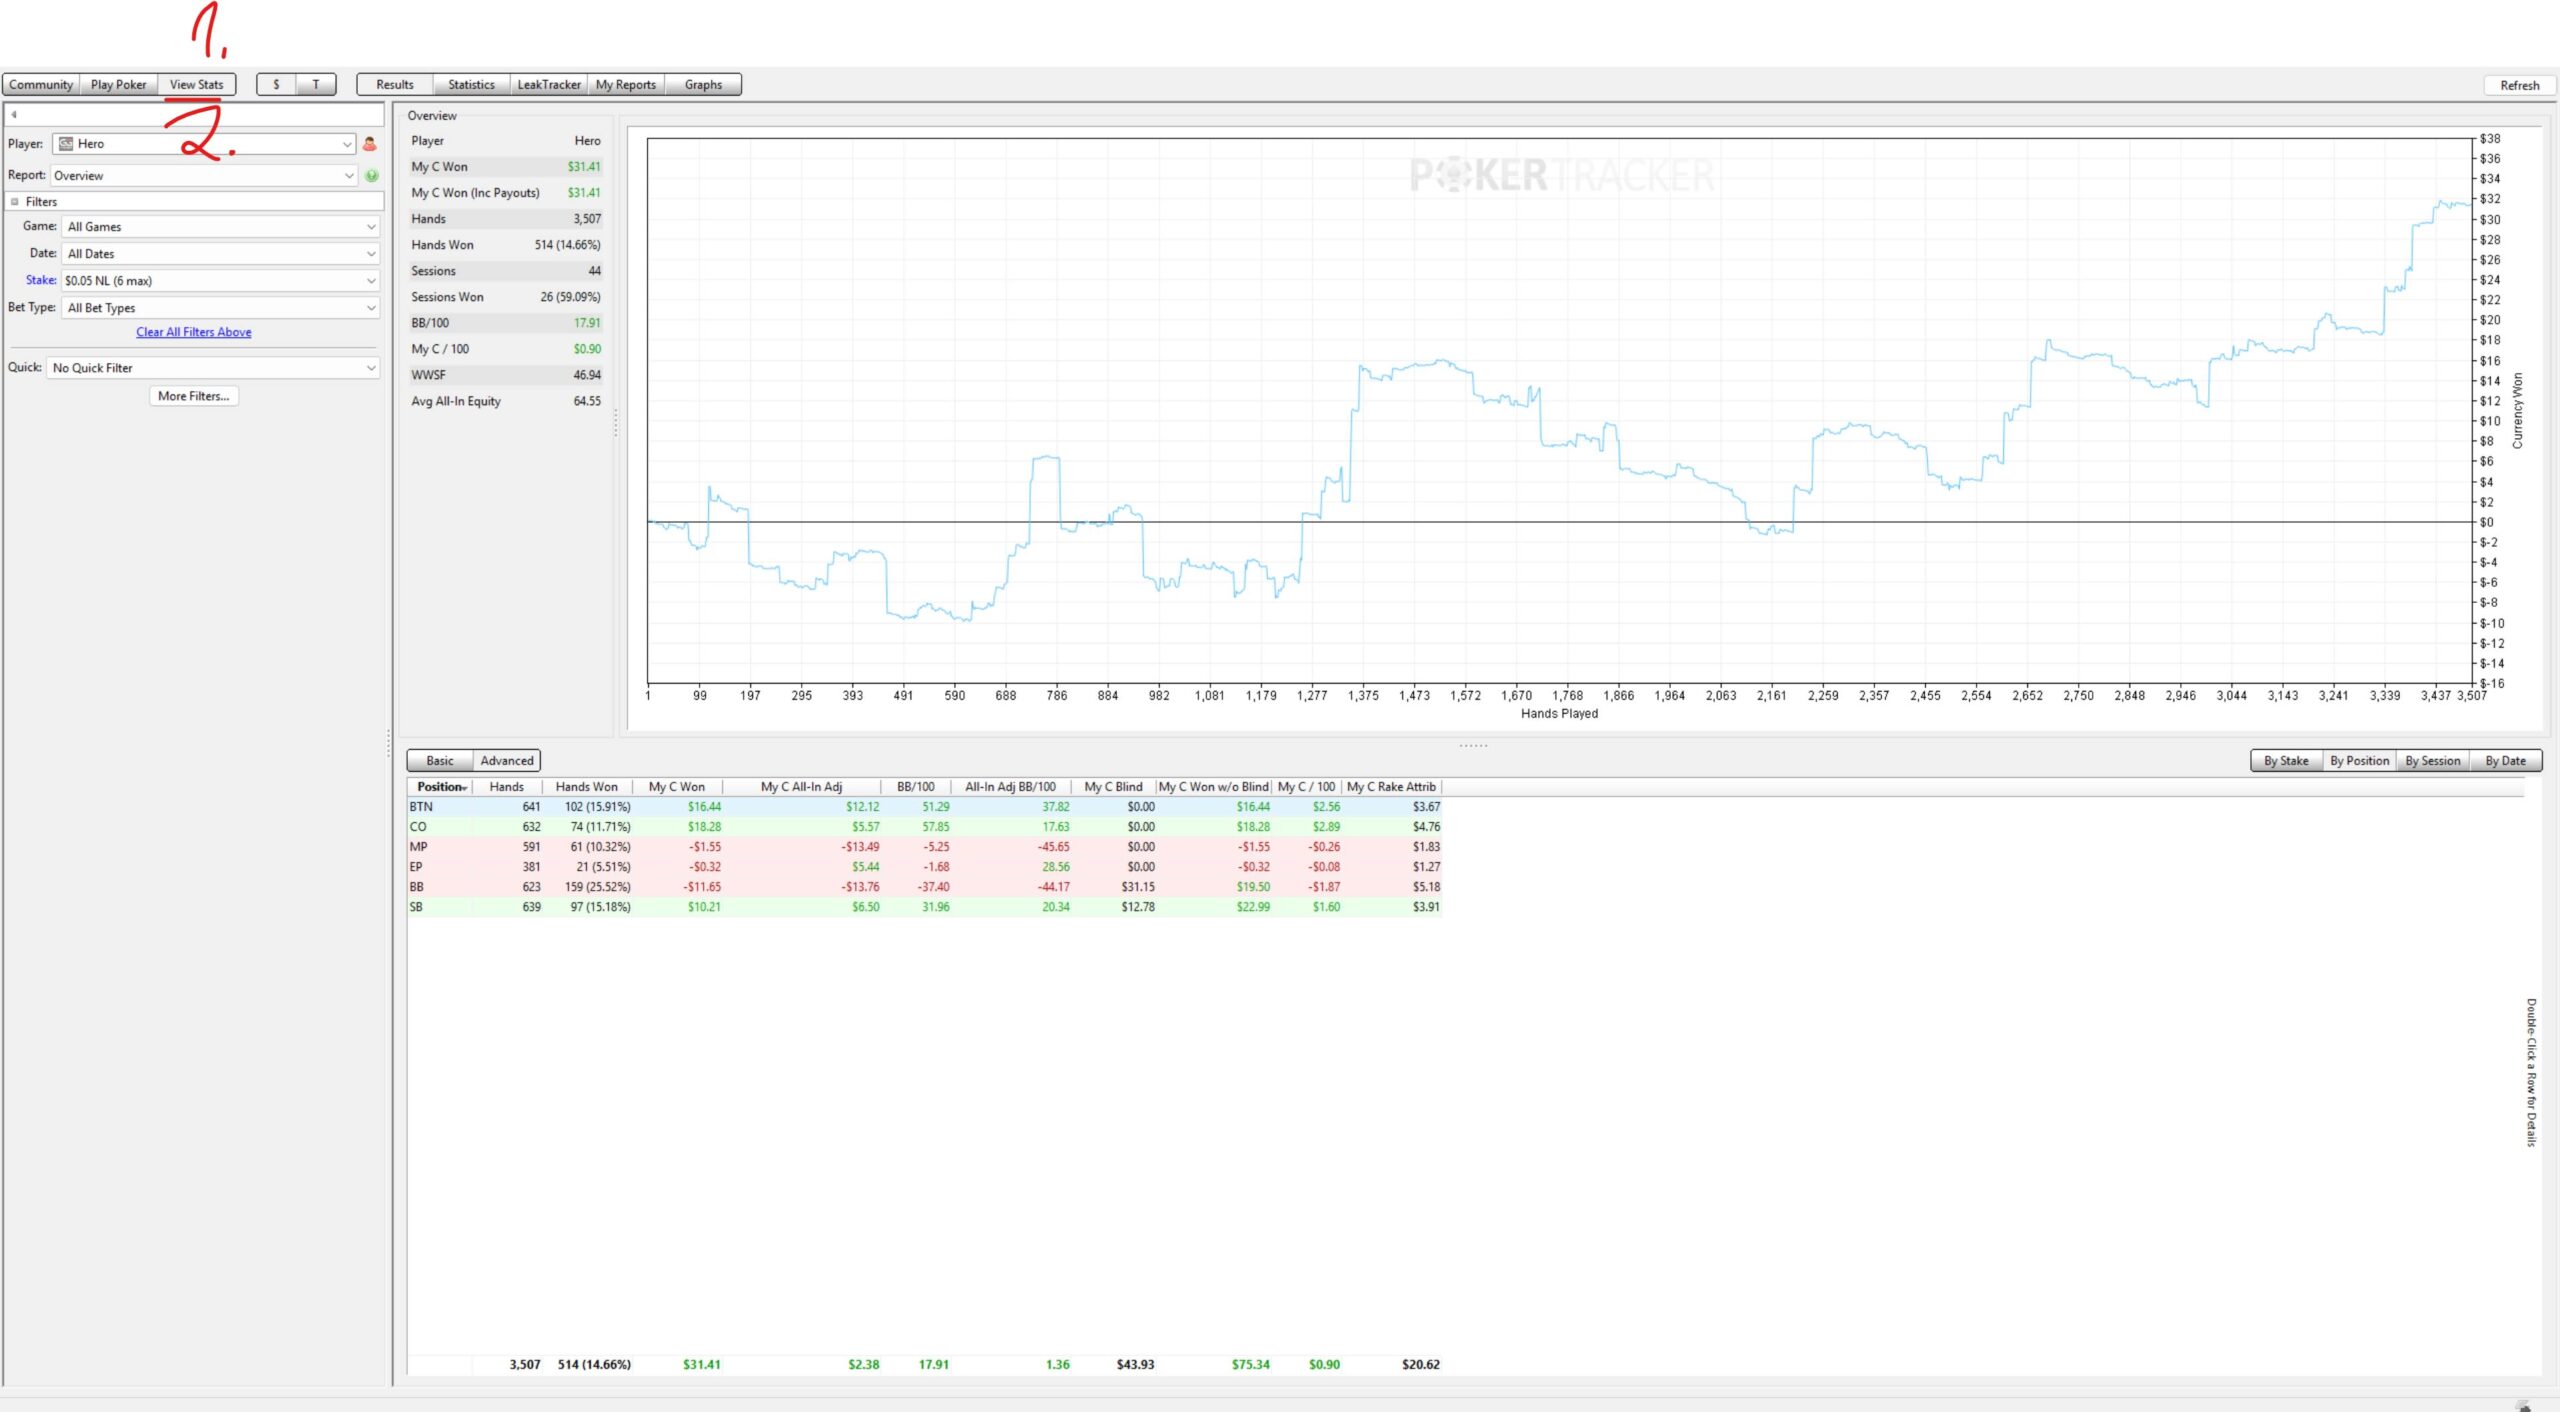The width and height of the screenshot is (2560, 1412).
Task: Open the Bet Type dropdown
Action: coord(221,308)
